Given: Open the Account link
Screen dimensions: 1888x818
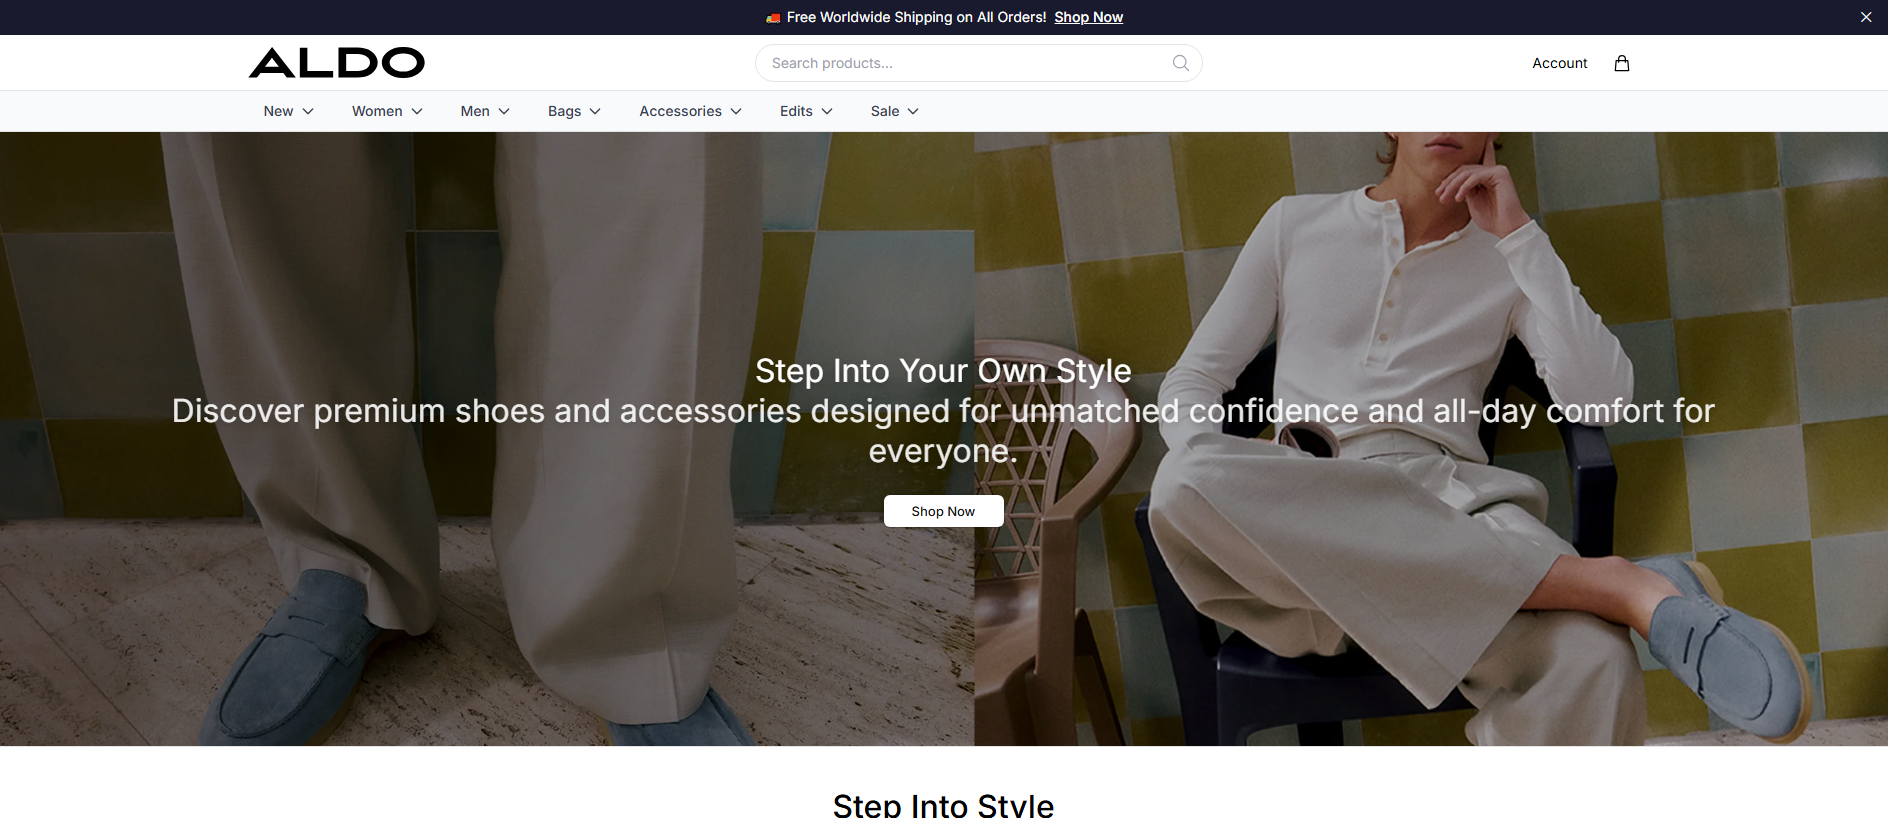Looking at the screenshot, I should (x=1559, y=63).
